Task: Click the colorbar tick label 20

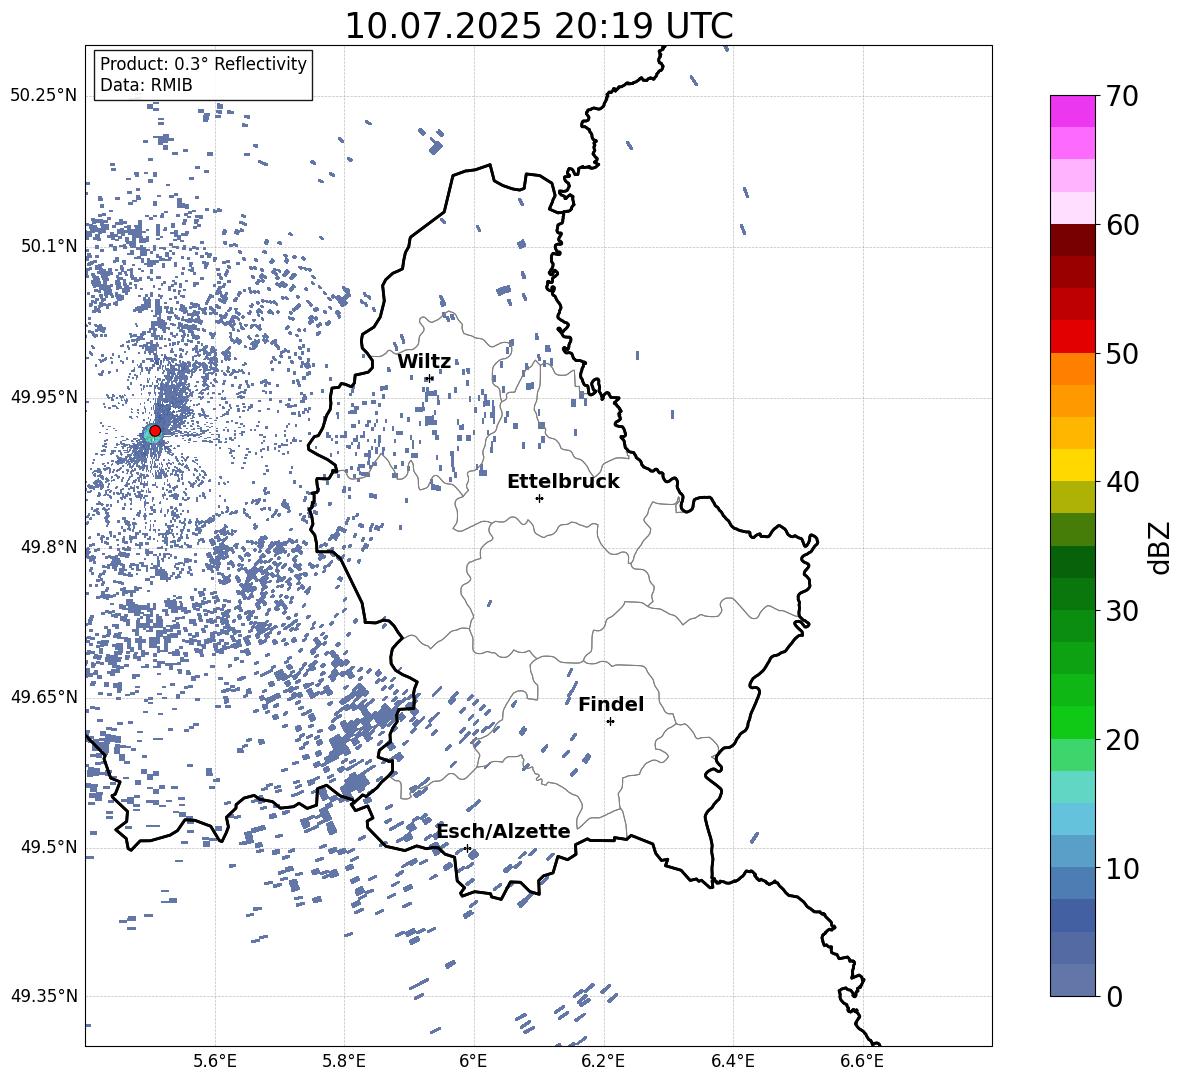Action: point(1122,740)
